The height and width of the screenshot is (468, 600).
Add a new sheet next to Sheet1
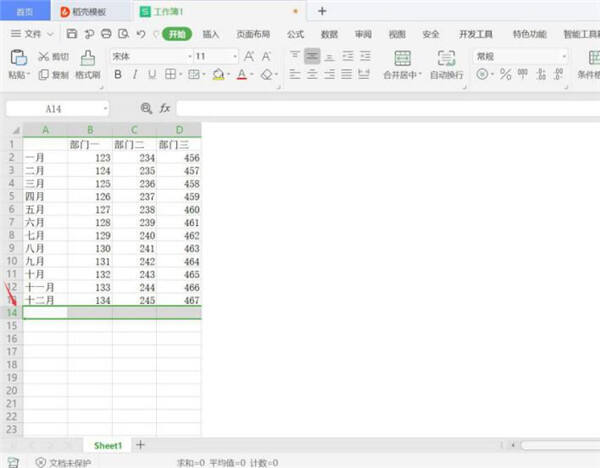(140, 445)
